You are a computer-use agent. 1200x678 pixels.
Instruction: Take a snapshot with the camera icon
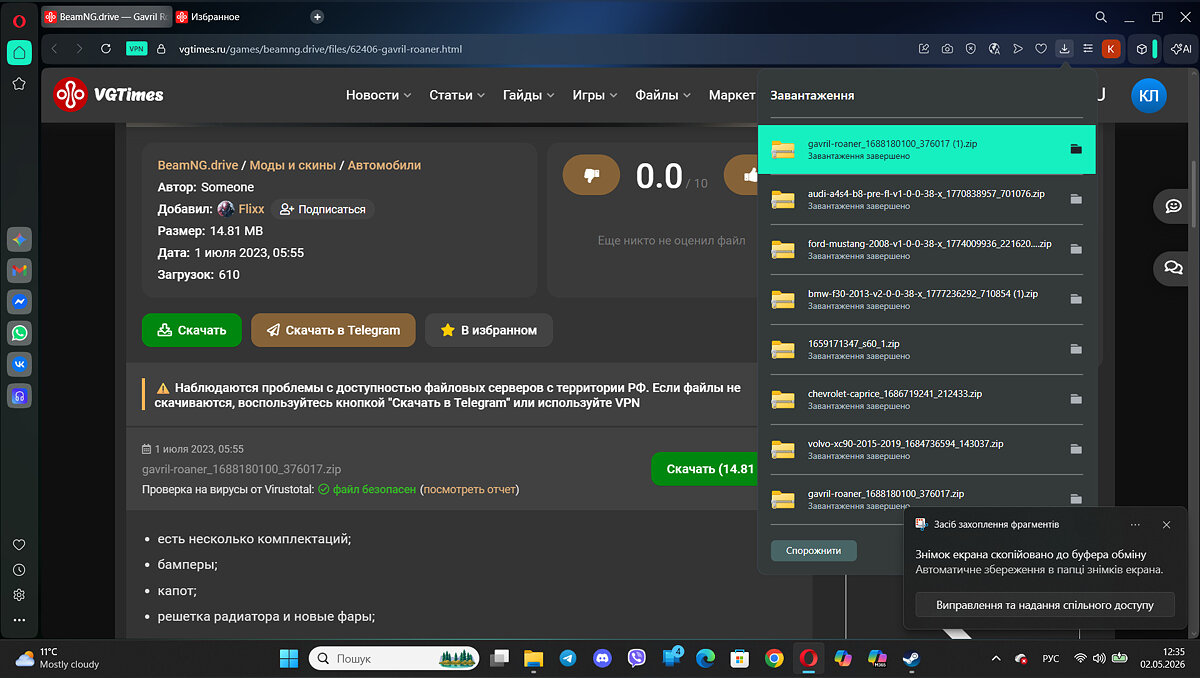pos(946,48)
